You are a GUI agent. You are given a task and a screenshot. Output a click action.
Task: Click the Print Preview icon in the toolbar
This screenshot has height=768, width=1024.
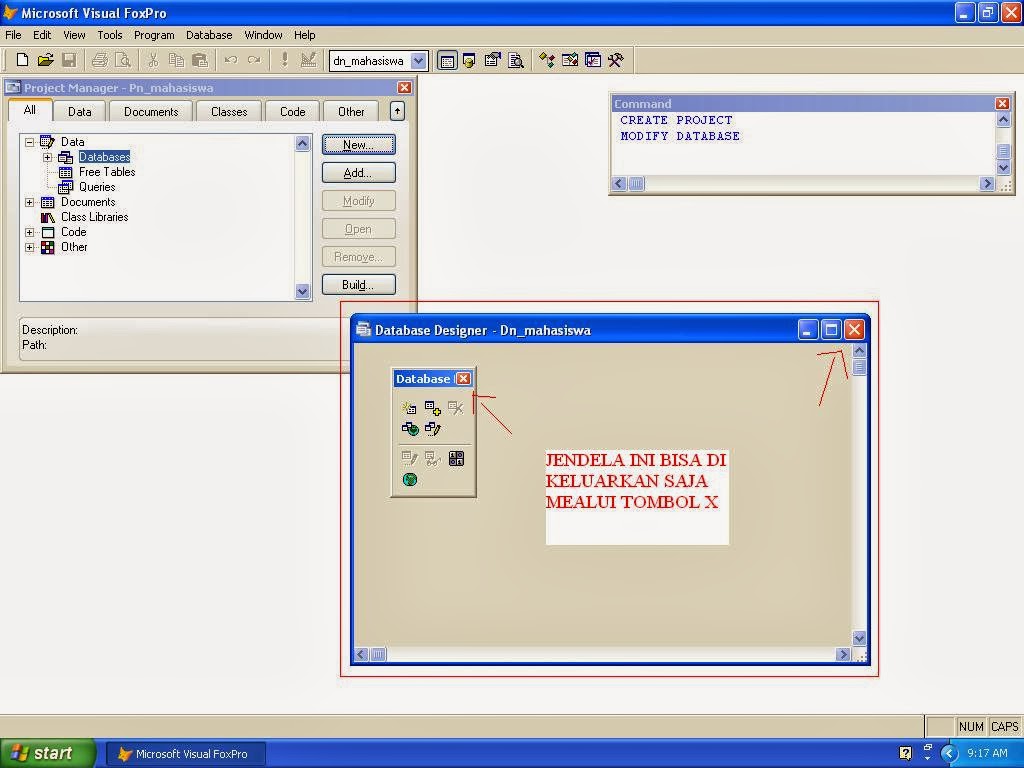(x=123, y=60)
